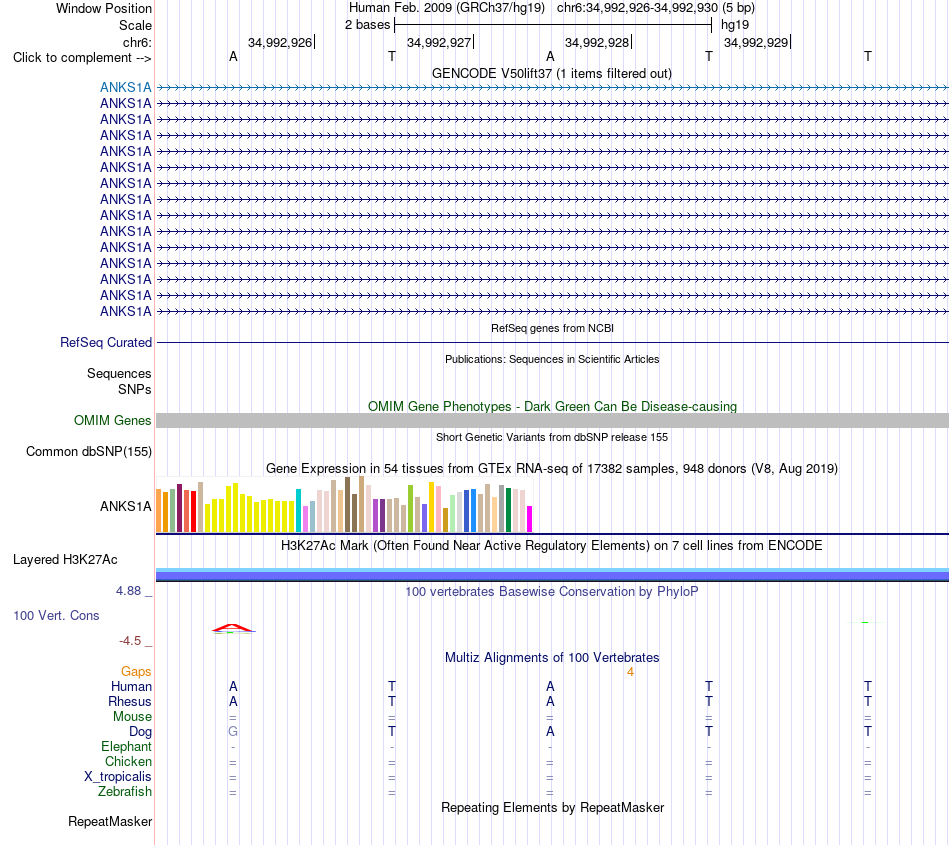The height and width of the screenshot is (845, 950).
Task: Click the Elephant species row label
Action: click(126, 746)
